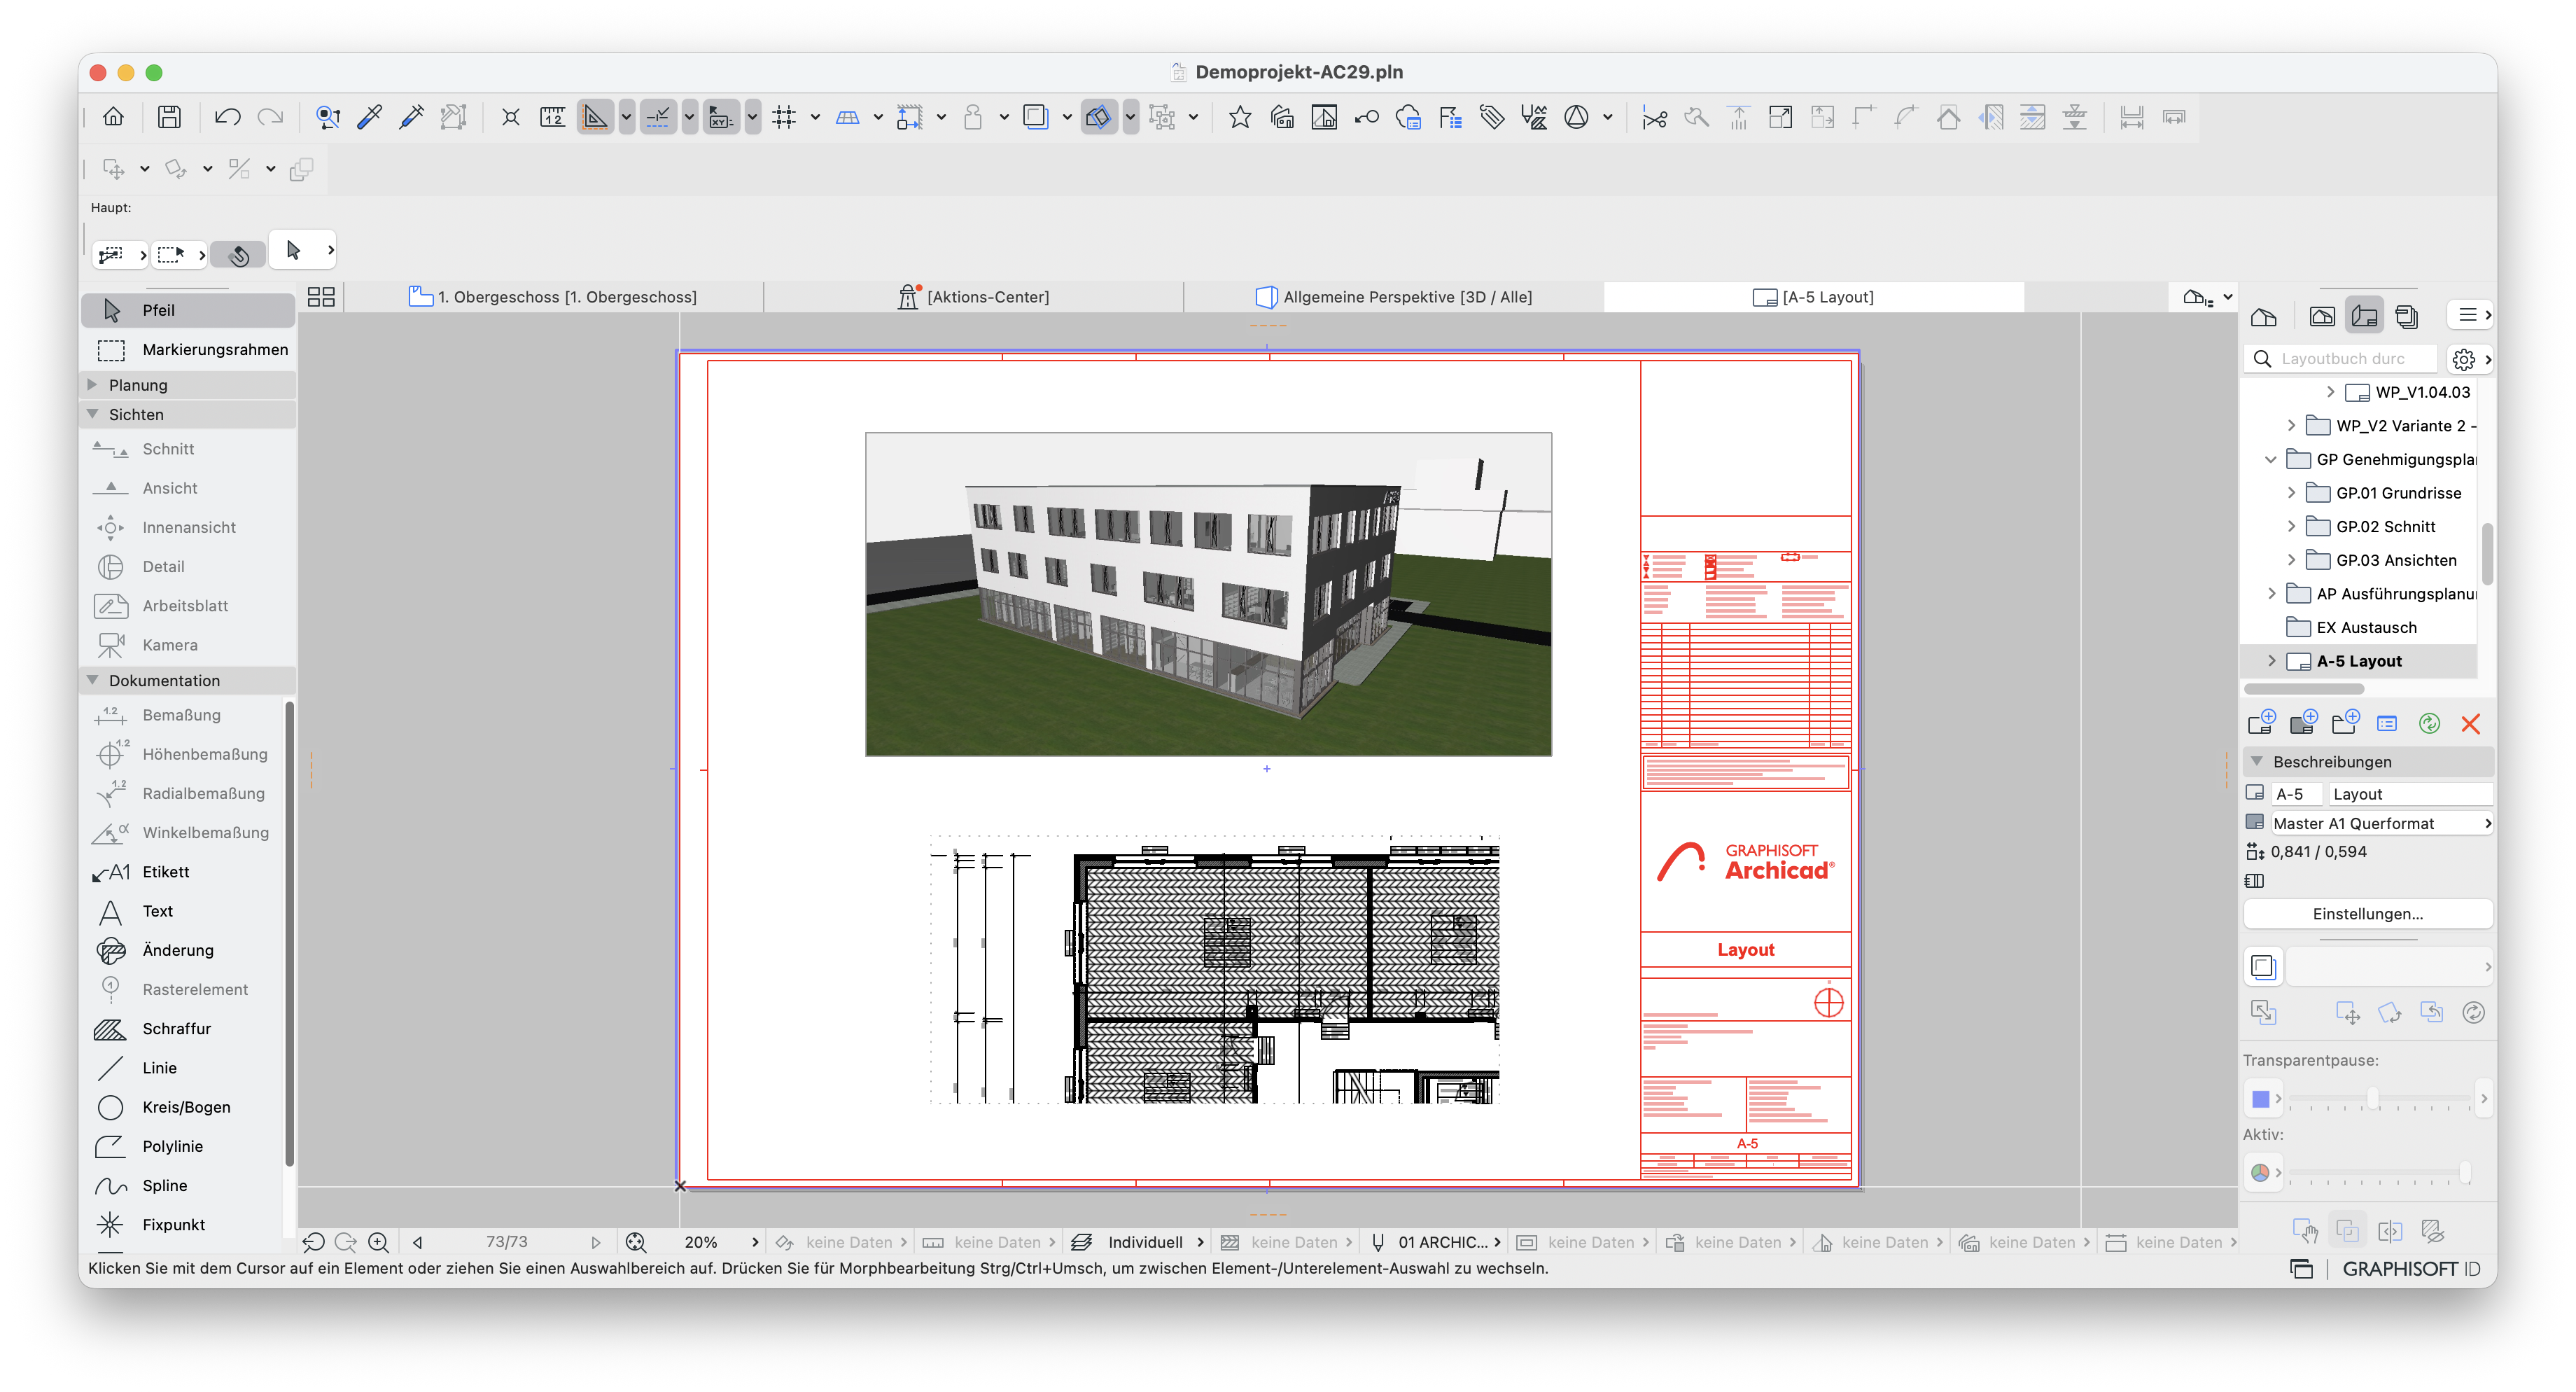Image resolution: width=2576 pixels, height=1392 pixels.
Task: Click the undo arrow icon
Action: (x=227, y=117)
